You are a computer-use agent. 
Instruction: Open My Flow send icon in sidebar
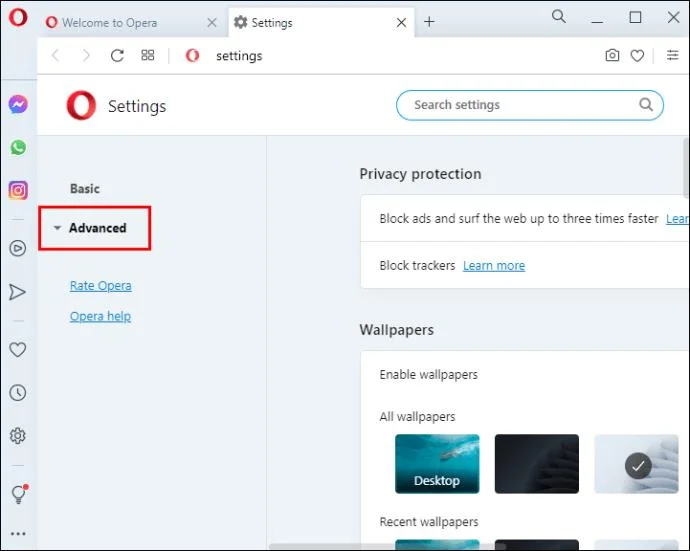[x=17, y=292]
